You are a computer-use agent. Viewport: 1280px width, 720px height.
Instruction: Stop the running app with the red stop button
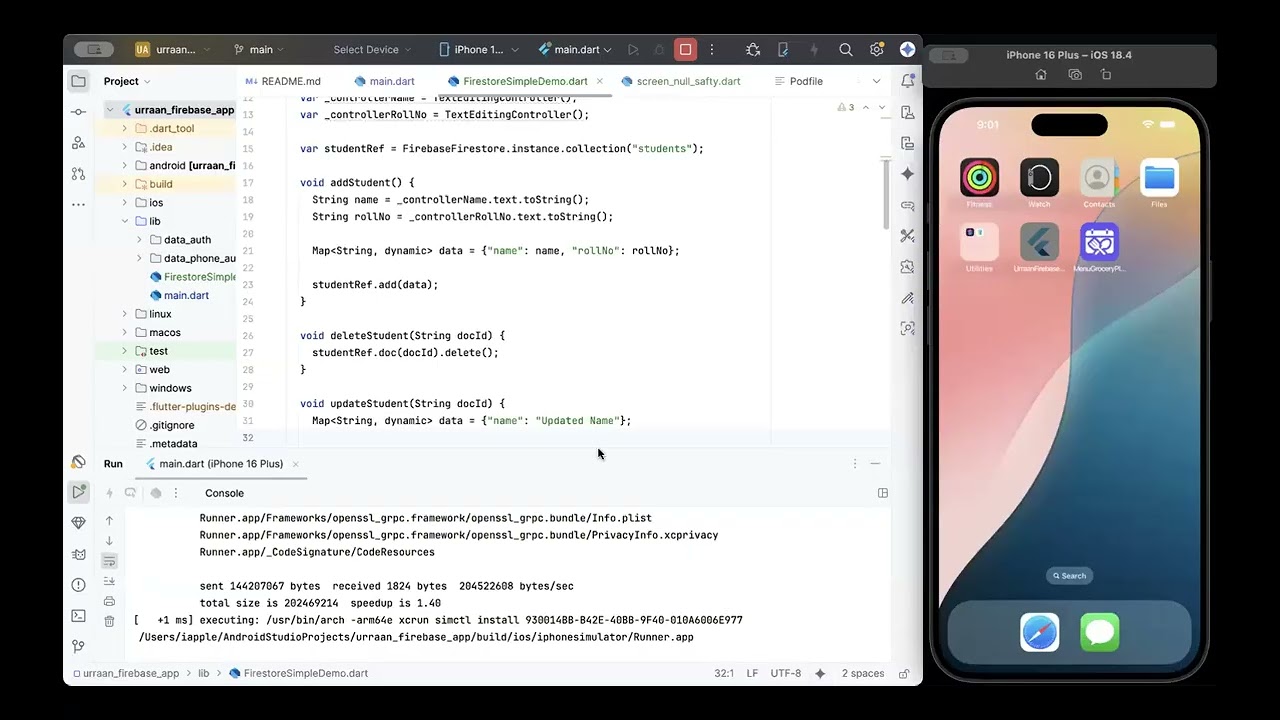(685, 49)
